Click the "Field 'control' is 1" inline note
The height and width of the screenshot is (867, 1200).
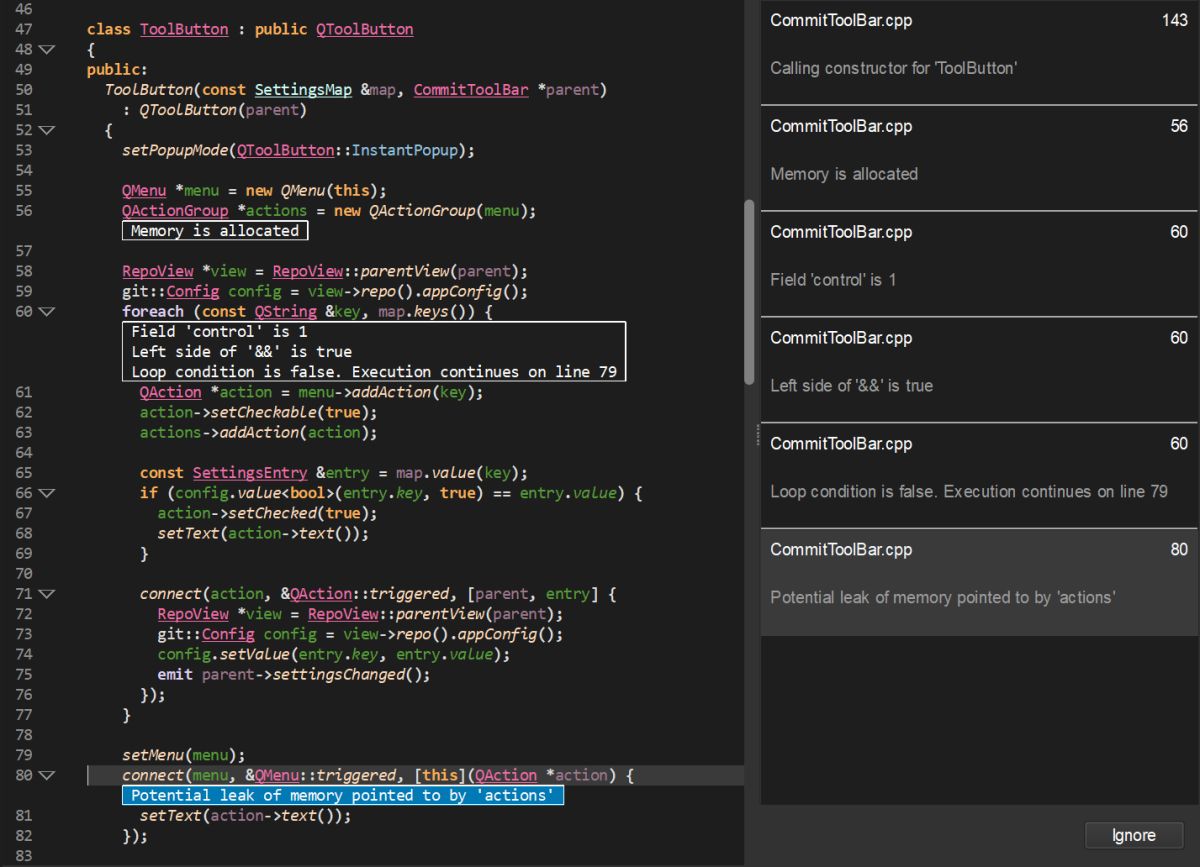click(x=219, y=331)
